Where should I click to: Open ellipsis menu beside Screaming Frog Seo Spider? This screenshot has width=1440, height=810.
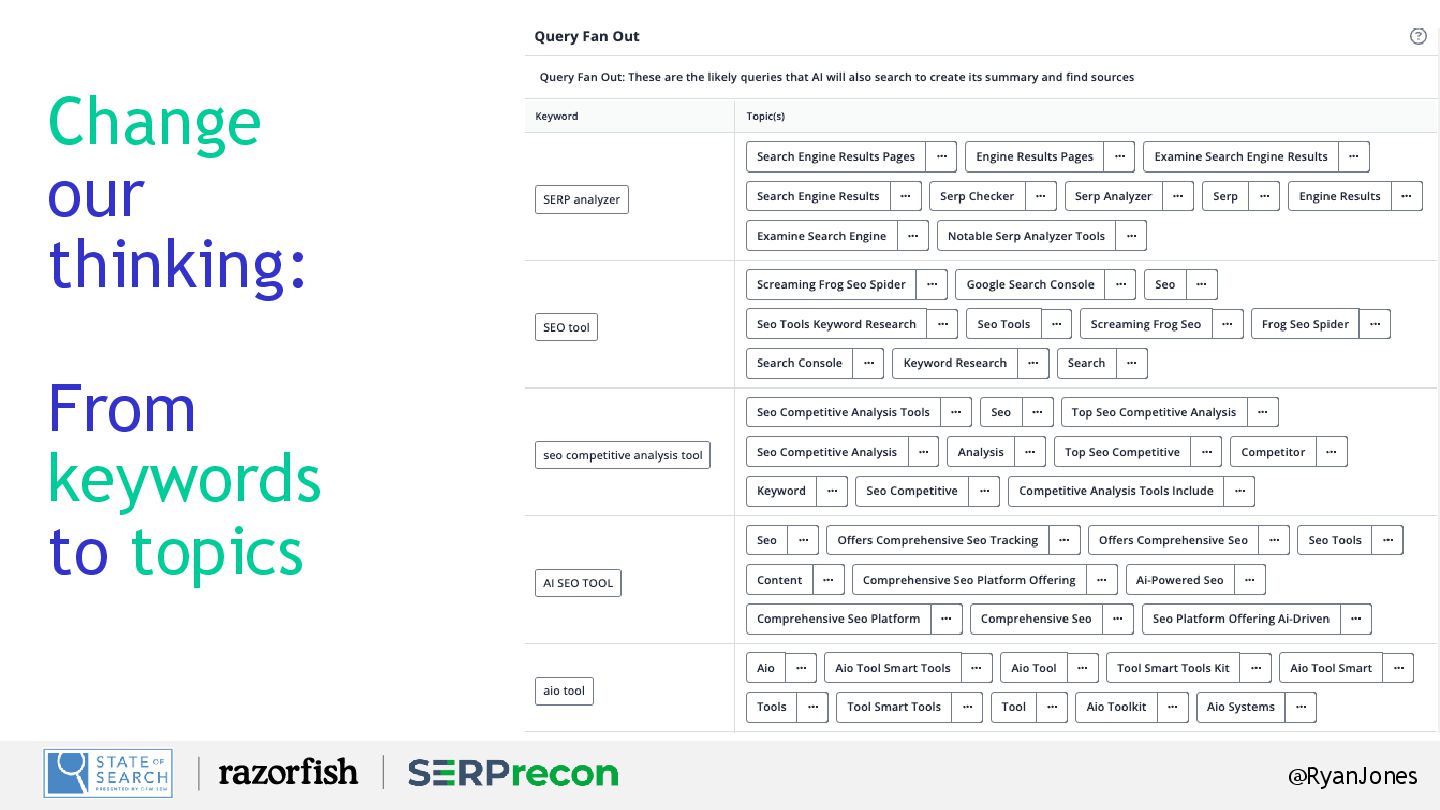[x=931, y=284]
